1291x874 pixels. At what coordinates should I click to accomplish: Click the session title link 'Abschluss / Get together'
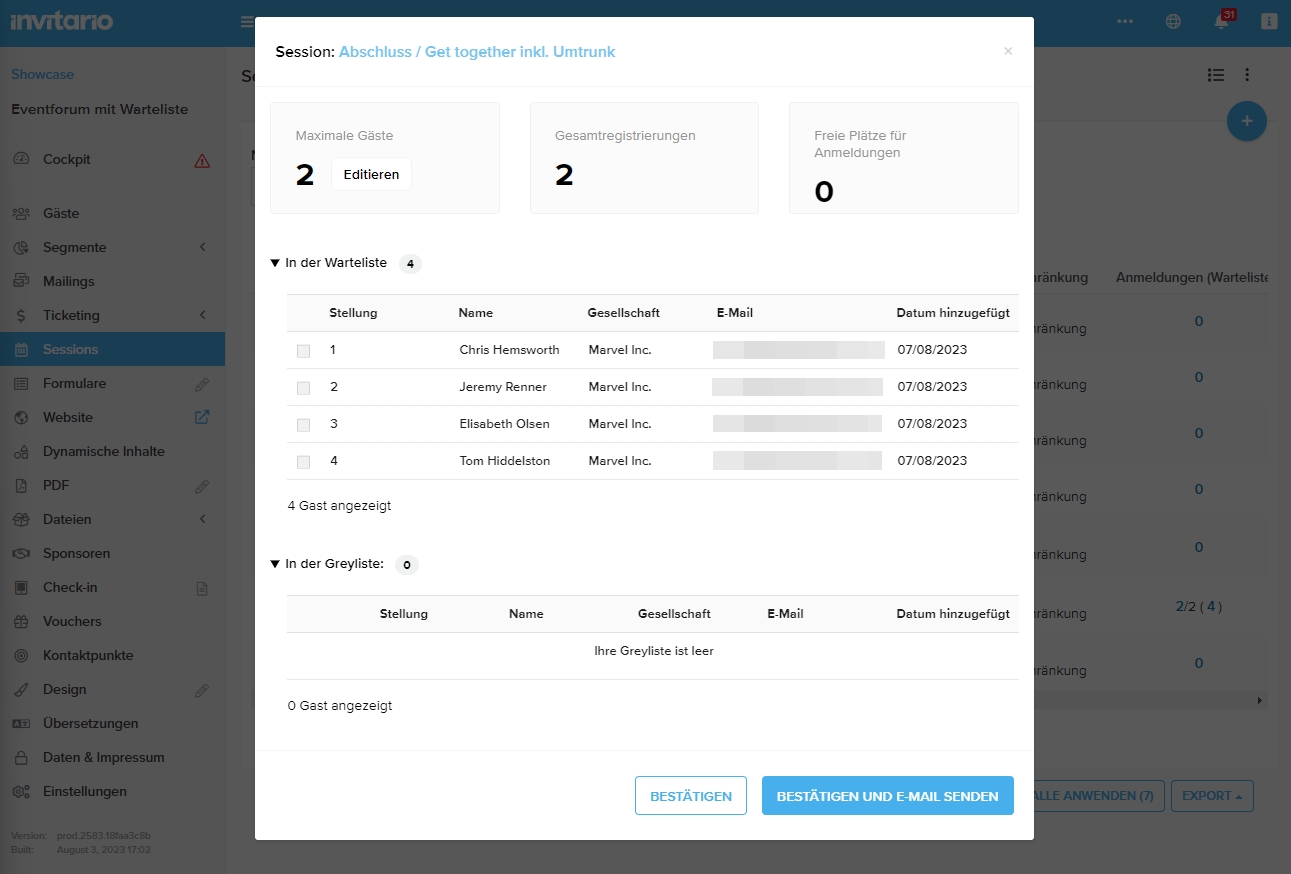477,52
